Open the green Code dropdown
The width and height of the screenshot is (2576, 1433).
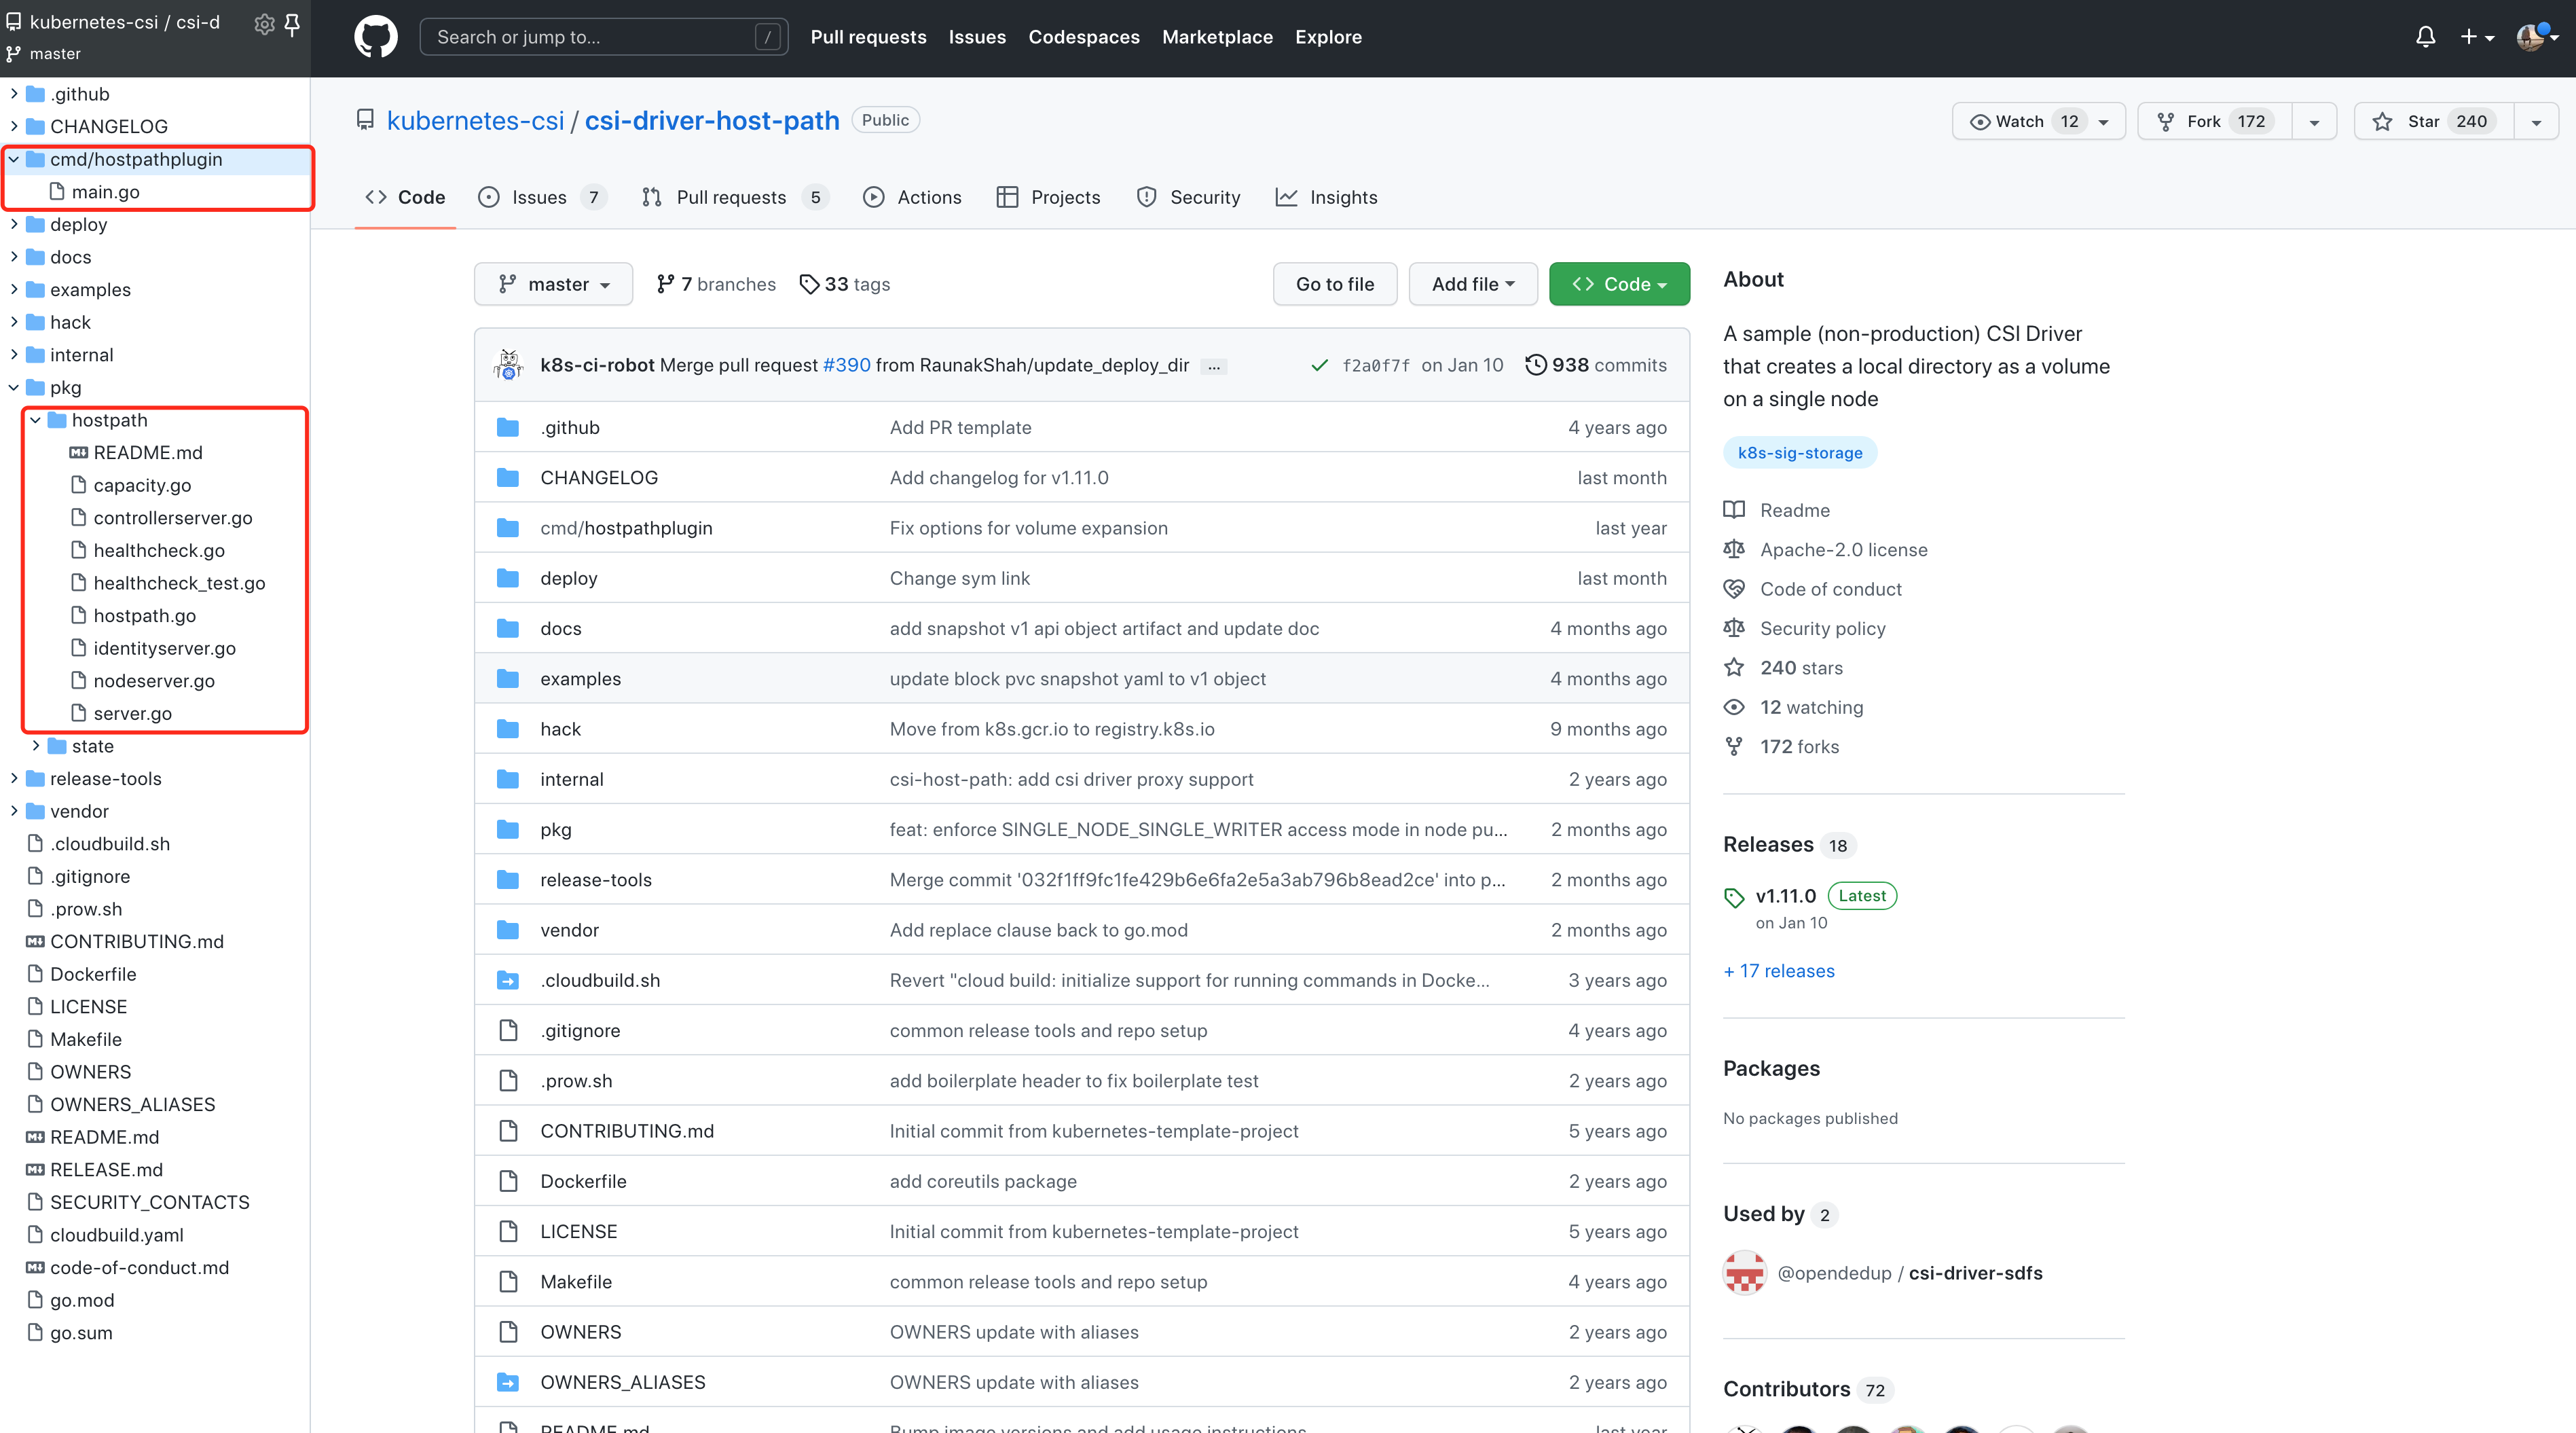point(1619,284)
